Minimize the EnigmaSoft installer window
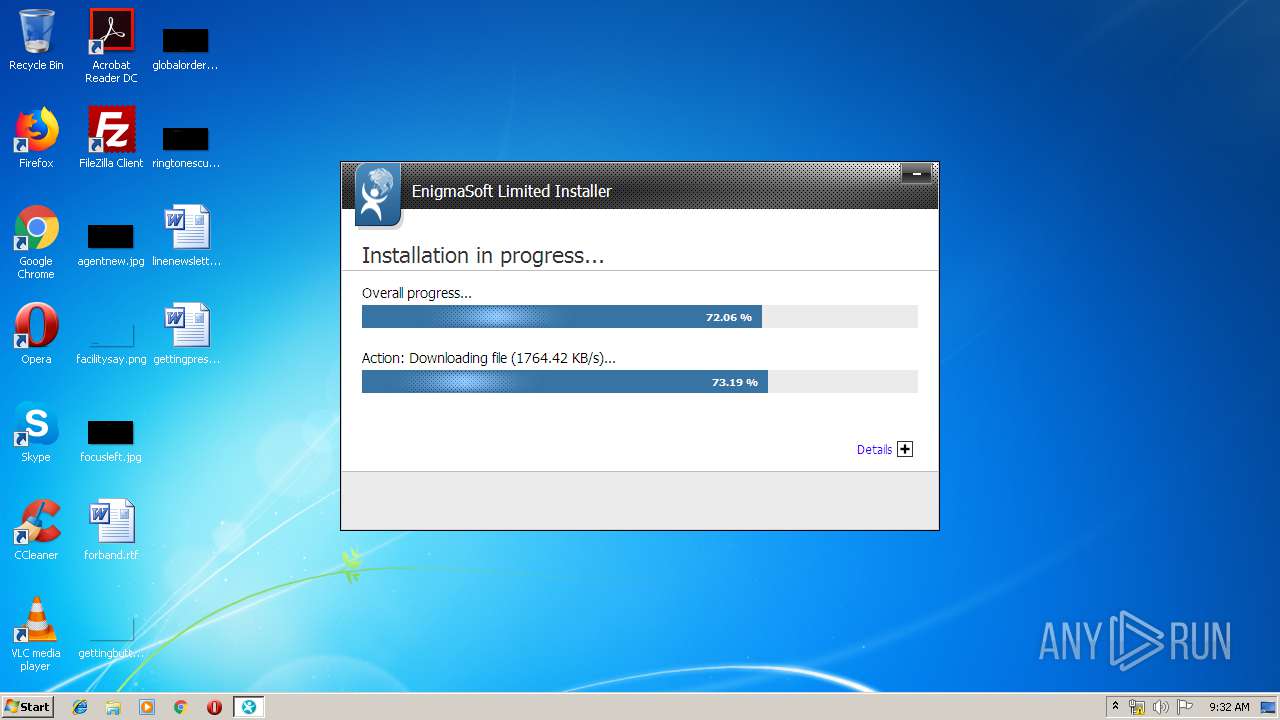The height and width of the screenshot is (720, 1280). 916,174
